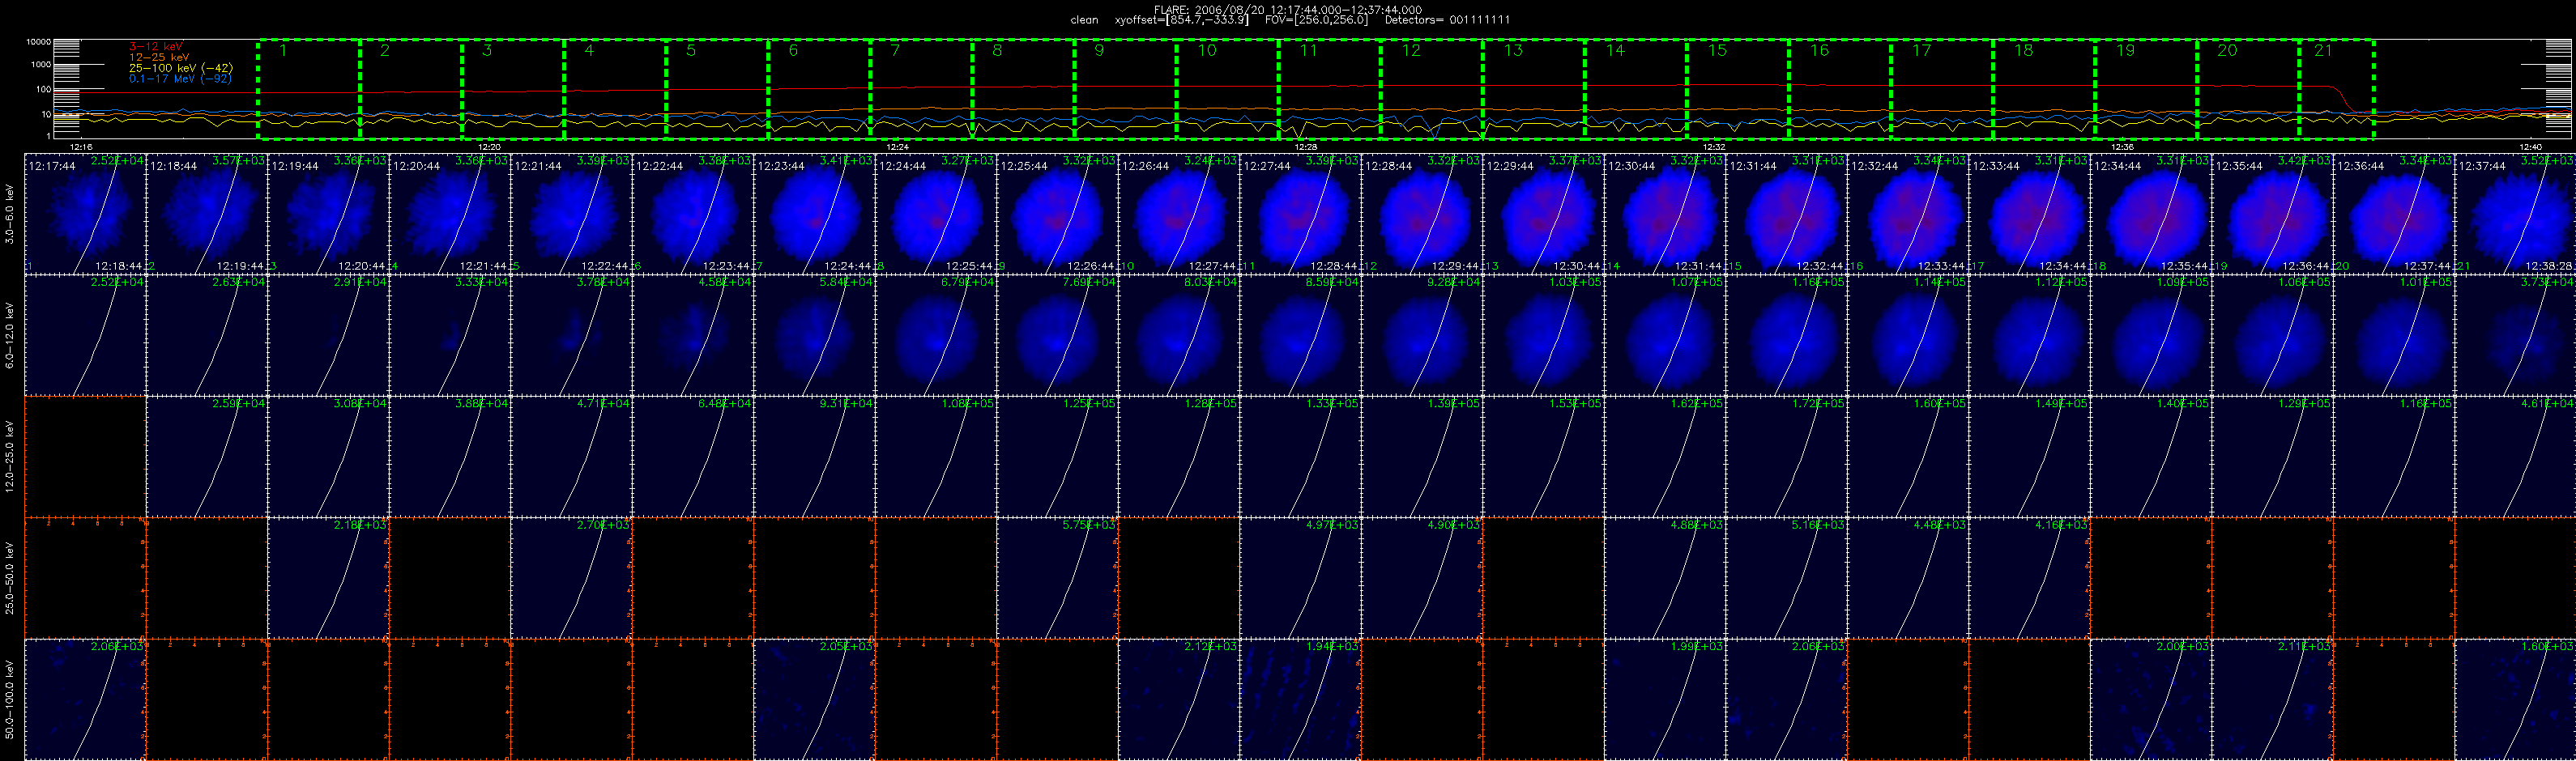Open the 3-6 keV image at 12:33:44
Screen dimensions: 2576x761
[2029, 213]
